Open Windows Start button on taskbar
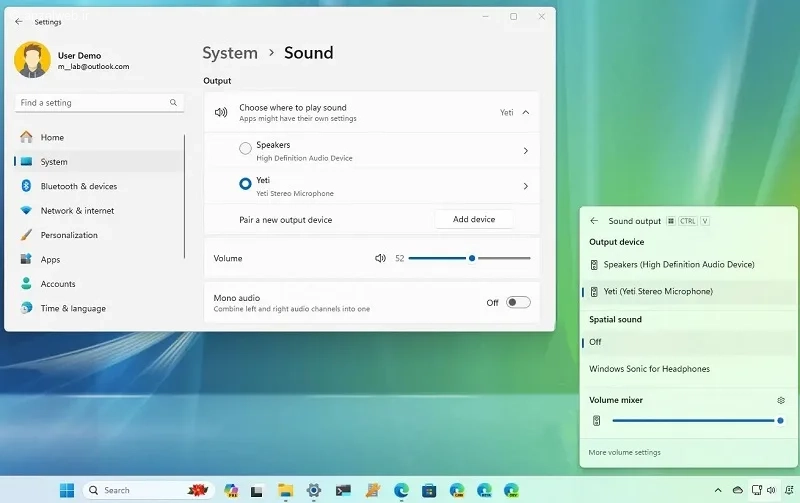This screenshot has height=503, width=800. point(67,490)
